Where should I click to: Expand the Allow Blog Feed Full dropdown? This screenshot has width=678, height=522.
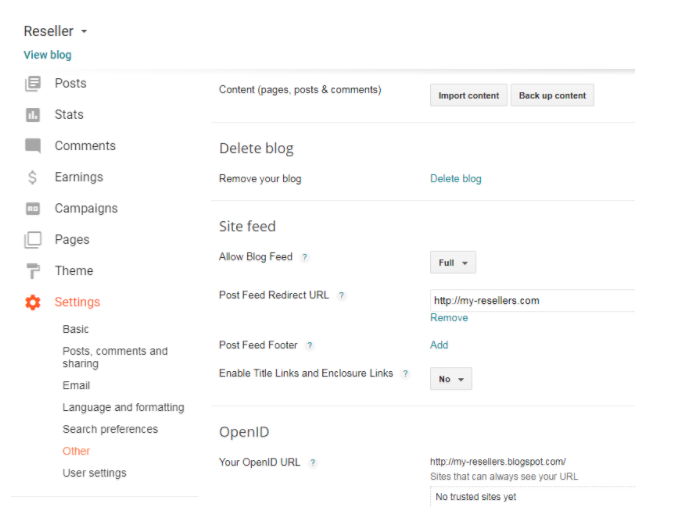click(x=452, y=263)
